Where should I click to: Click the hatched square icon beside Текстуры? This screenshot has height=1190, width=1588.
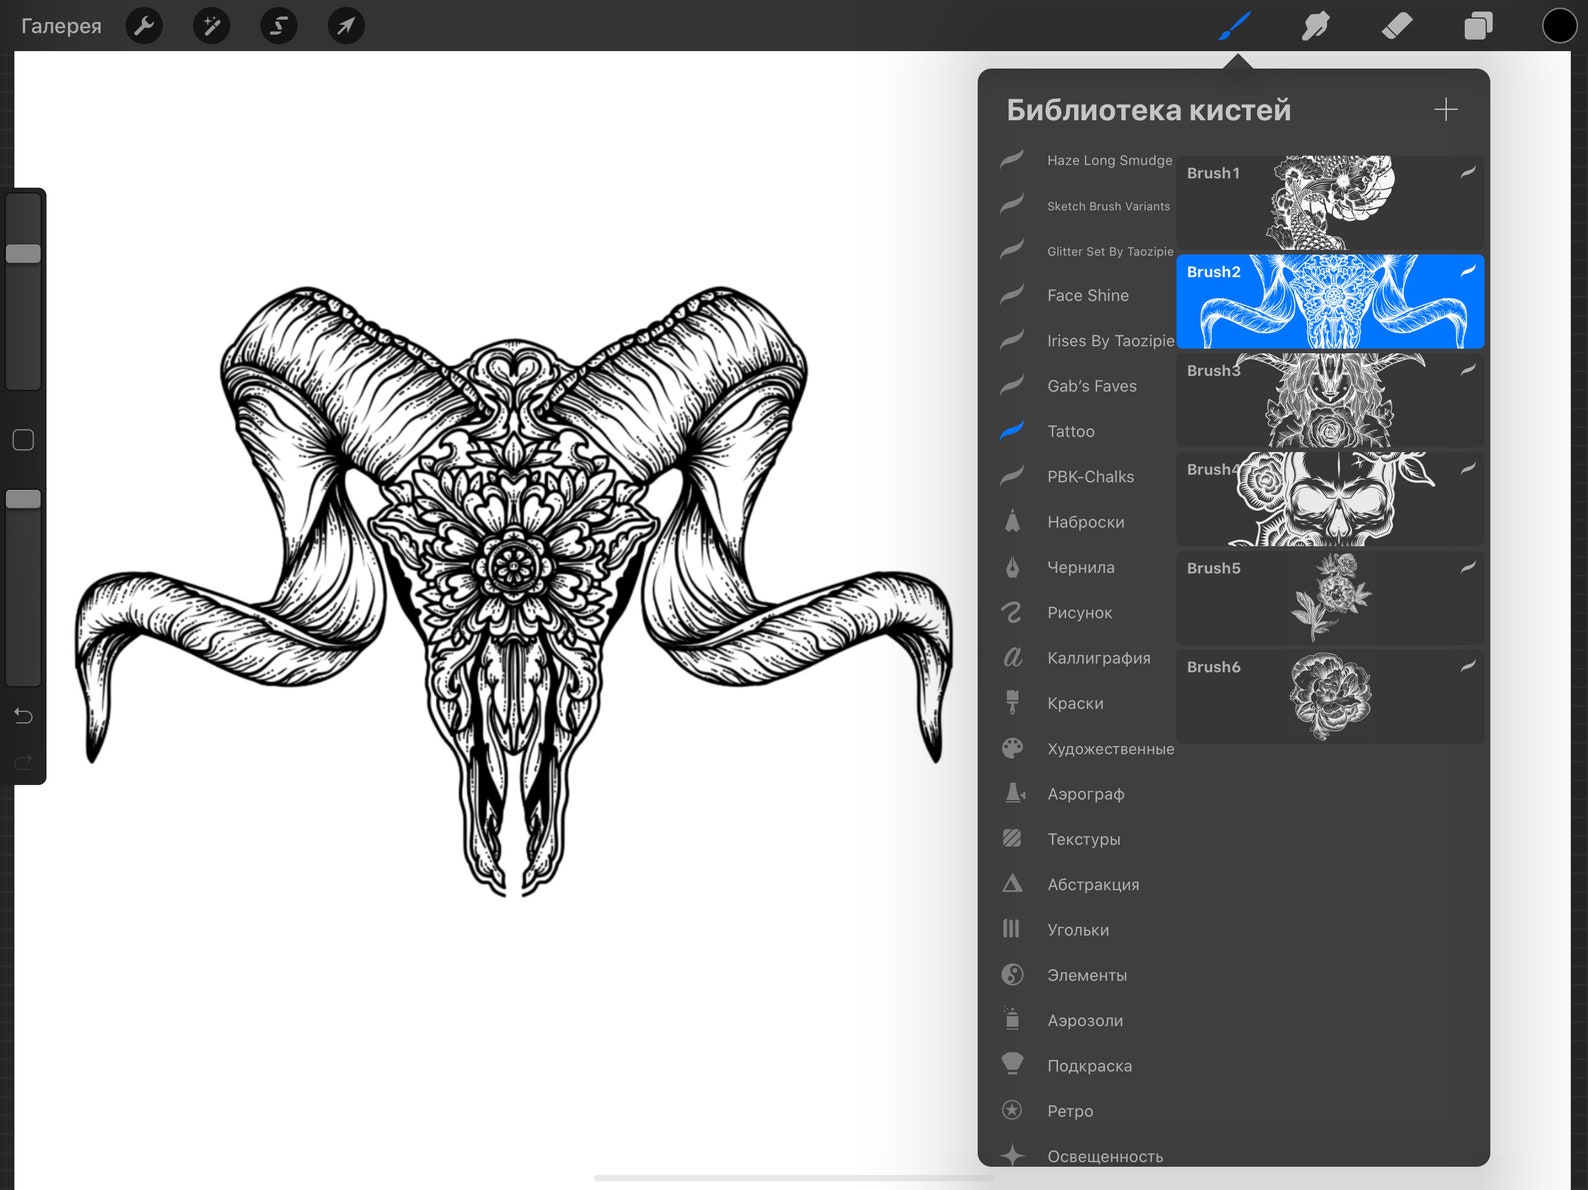(x=1013, y=838)
